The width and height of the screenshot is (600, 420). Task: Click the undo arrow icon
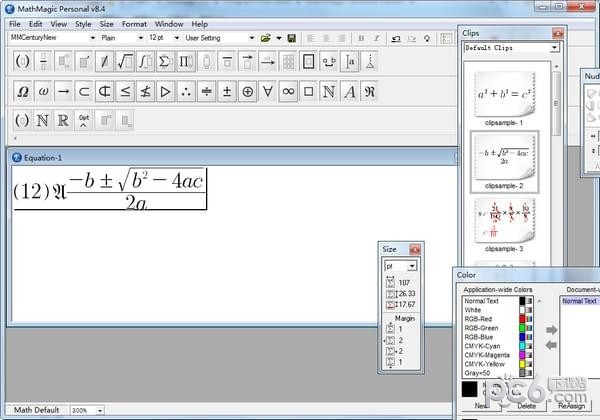tap(396, 38)
